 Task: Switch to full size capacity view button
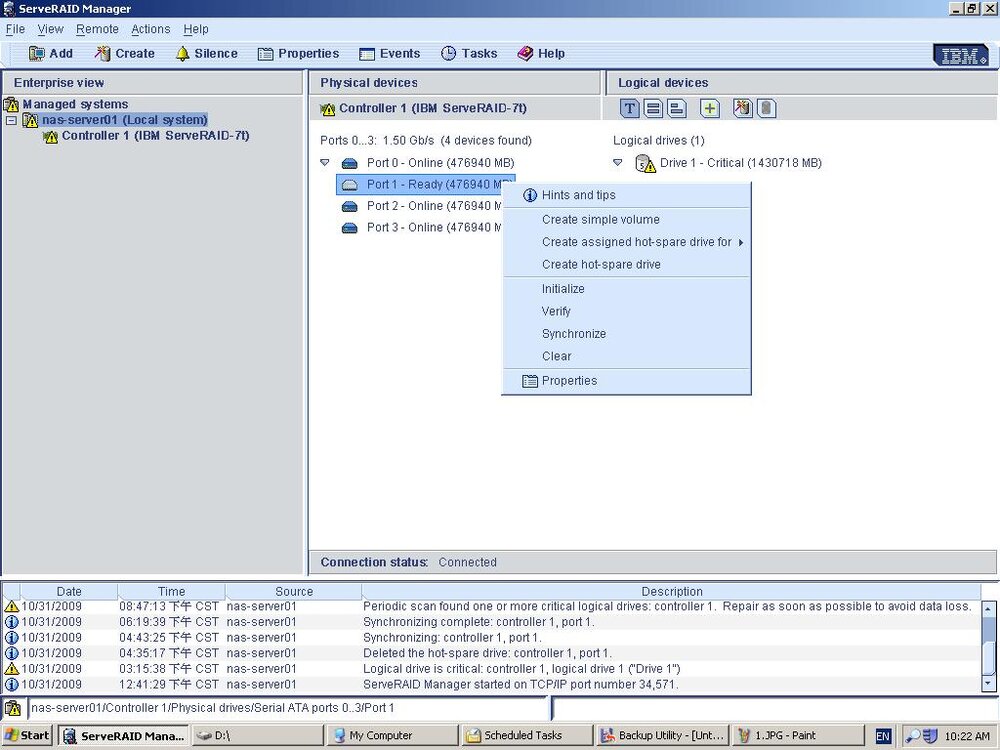[x=653, y=108]
